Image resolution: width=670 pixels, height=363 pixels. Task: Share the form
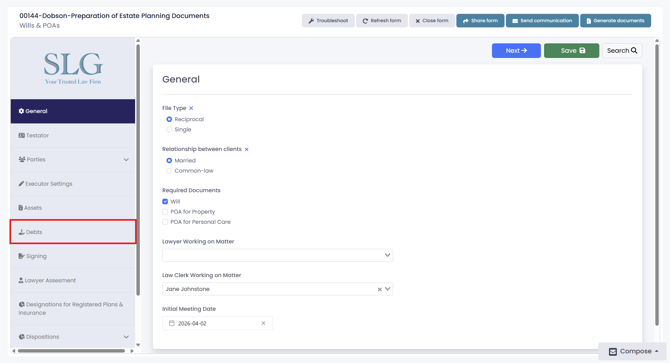coord(480,20)
